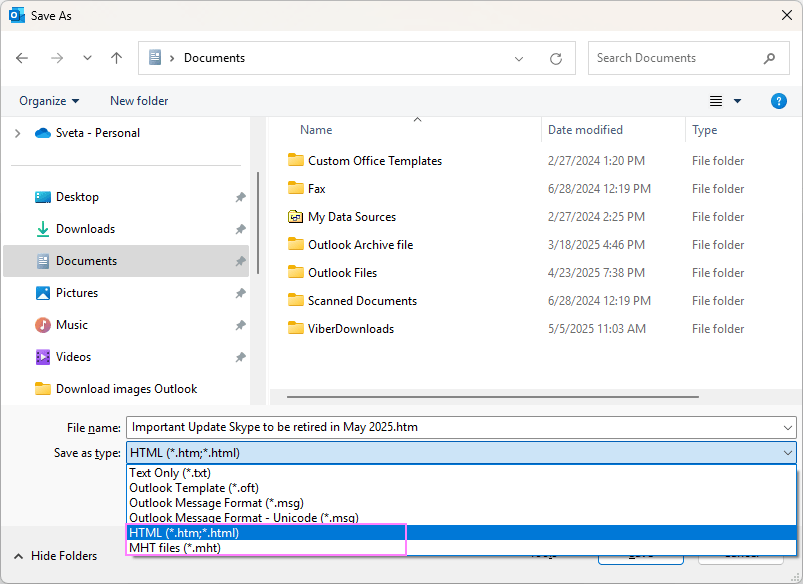Click the pin icon beside Music
Viewport: 803px width, 584px height.
coord(240,325)
